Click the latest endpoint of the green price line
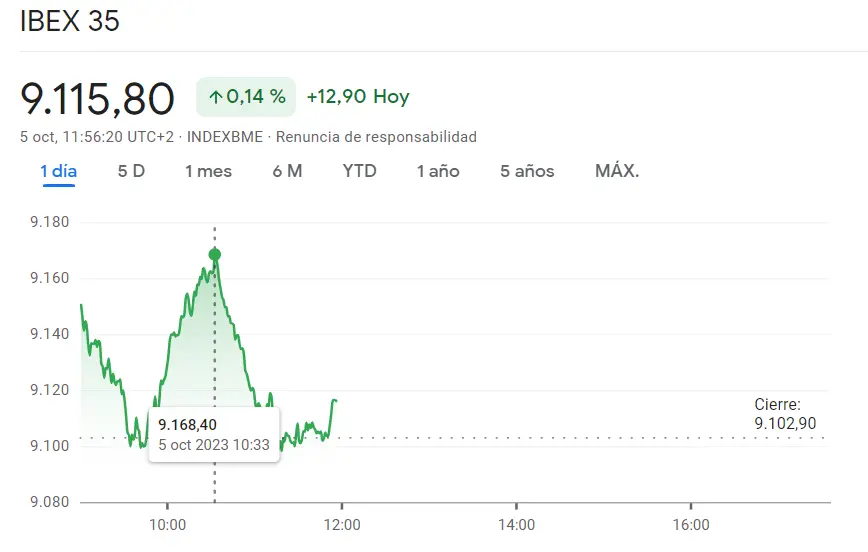868x552 pixels. click(335, 400)
